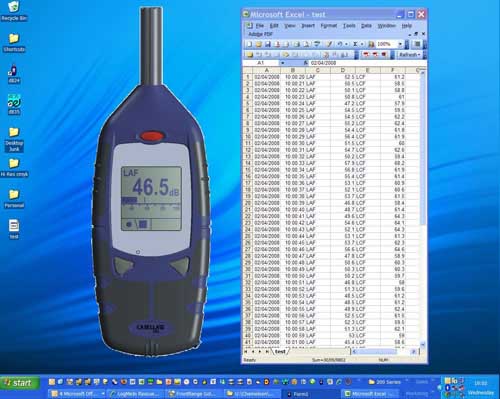Select the Desktop Junk folder icon
The image size is (500, 399).
click(x=14, y=139)
